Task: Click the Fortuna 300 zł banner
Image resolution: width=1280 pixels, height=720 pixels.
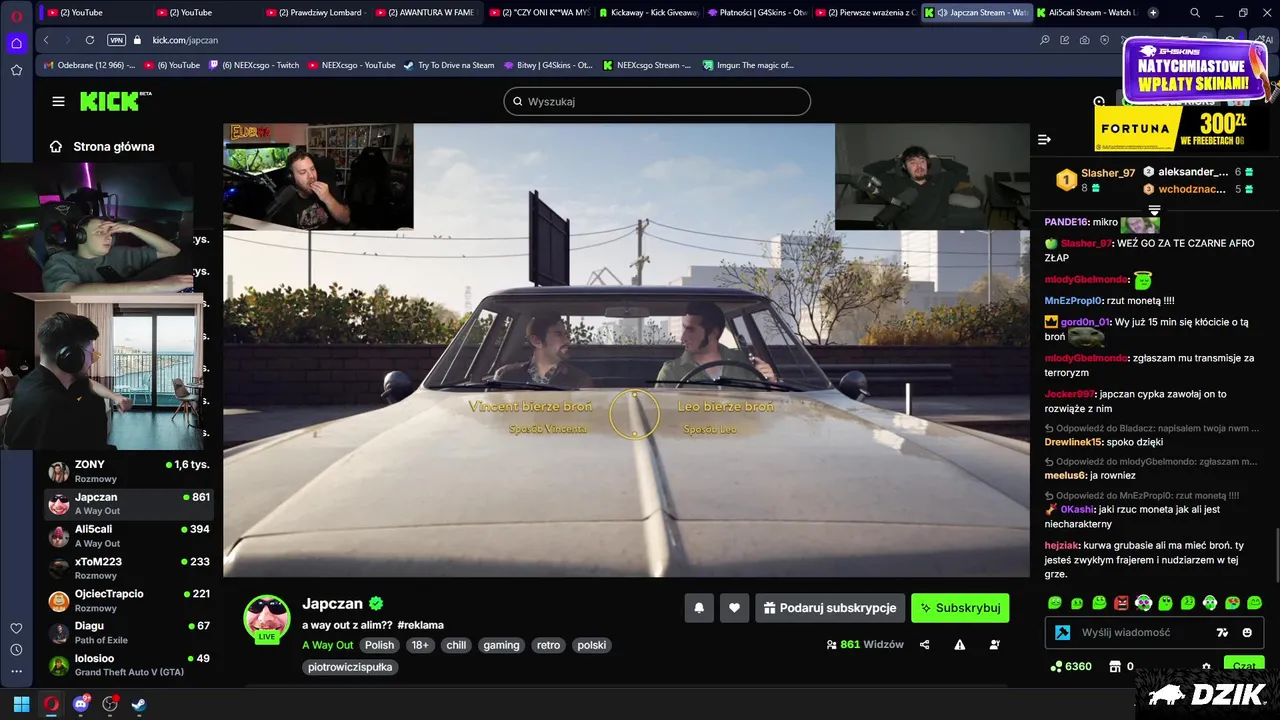Action: 1182,128
